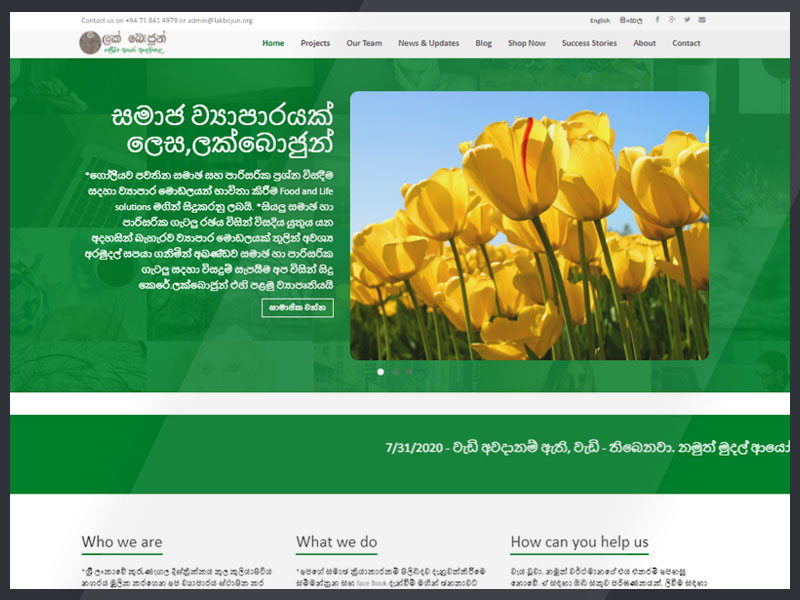
Task: Open the Contact page
Action: click(x=686, y=43)
